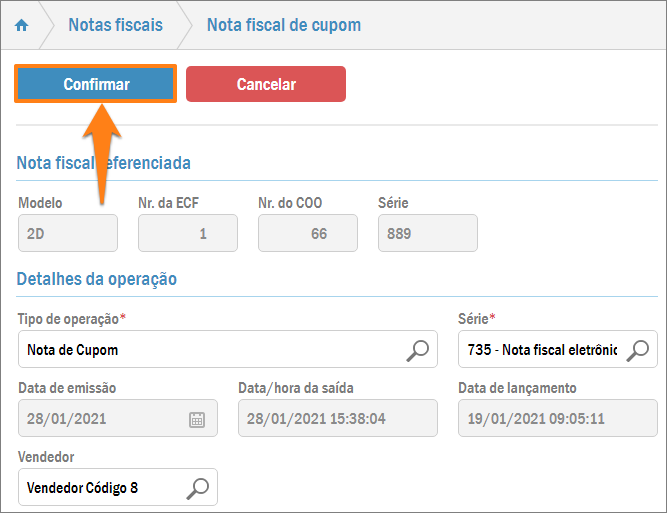667x513 pixels.
Task: Click the Nr. da ECF field
Action: [x=187, y=233]
